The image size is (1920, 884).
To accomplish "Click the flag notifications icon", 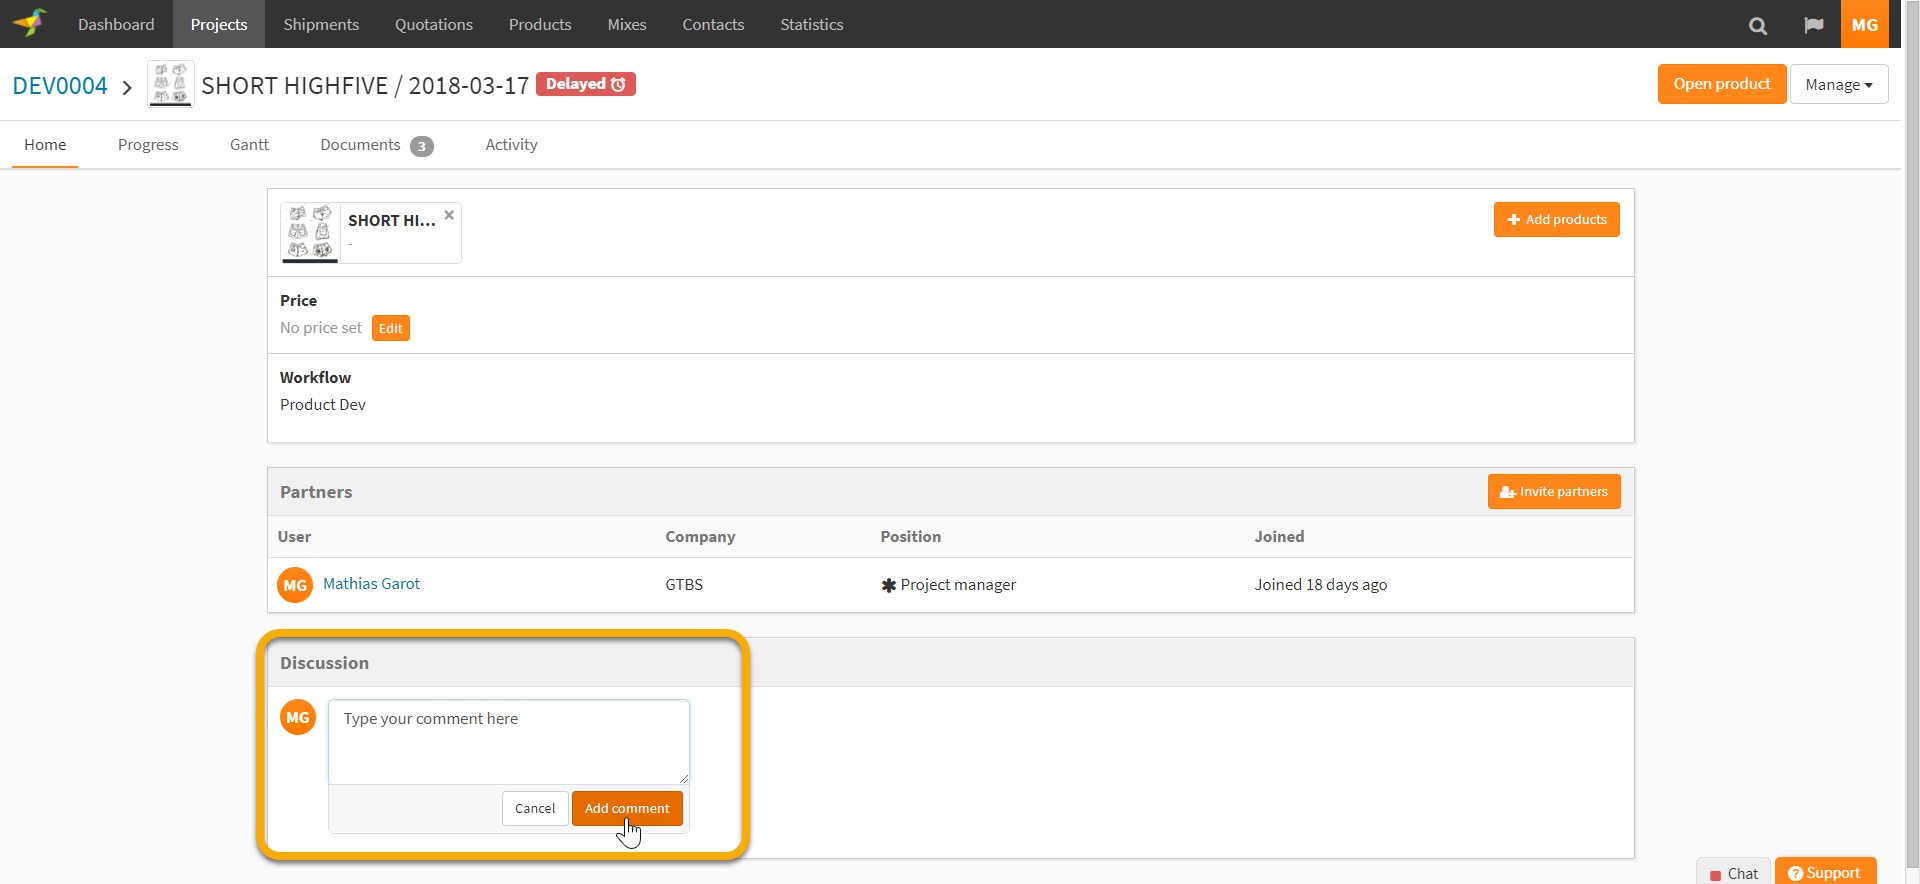I will (1813, 25).
